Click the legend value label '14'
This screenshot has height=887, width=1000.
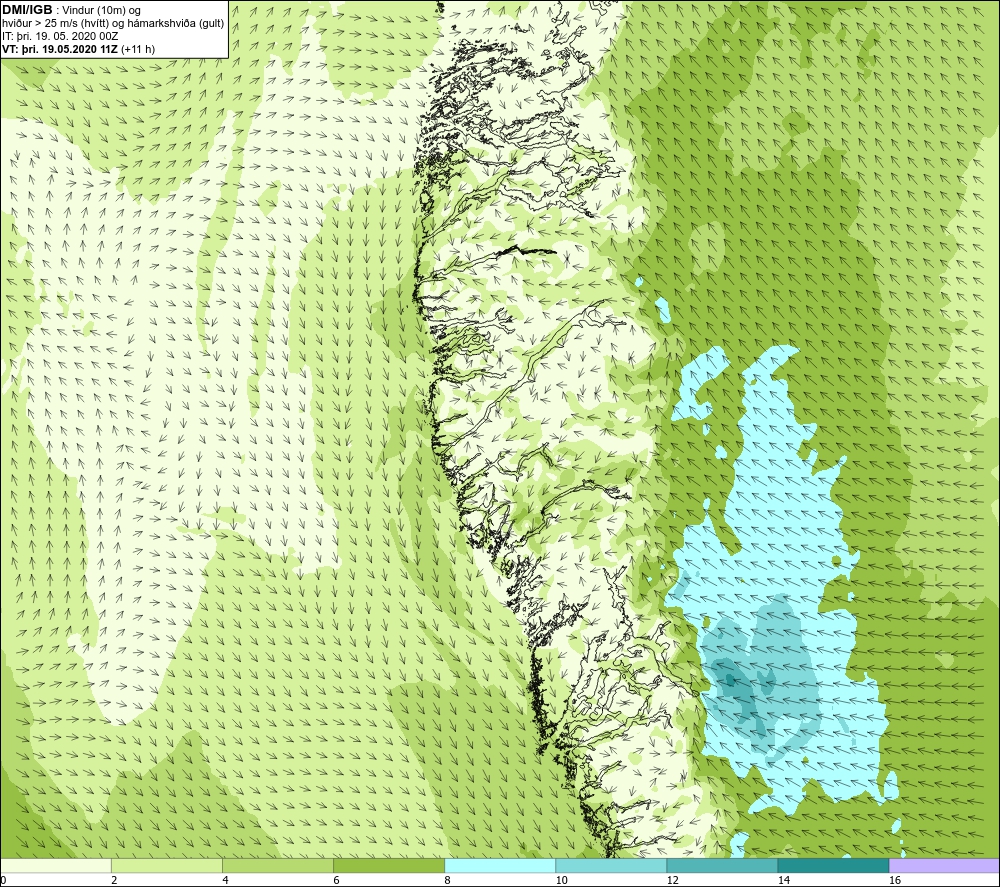tap(783, 881)
